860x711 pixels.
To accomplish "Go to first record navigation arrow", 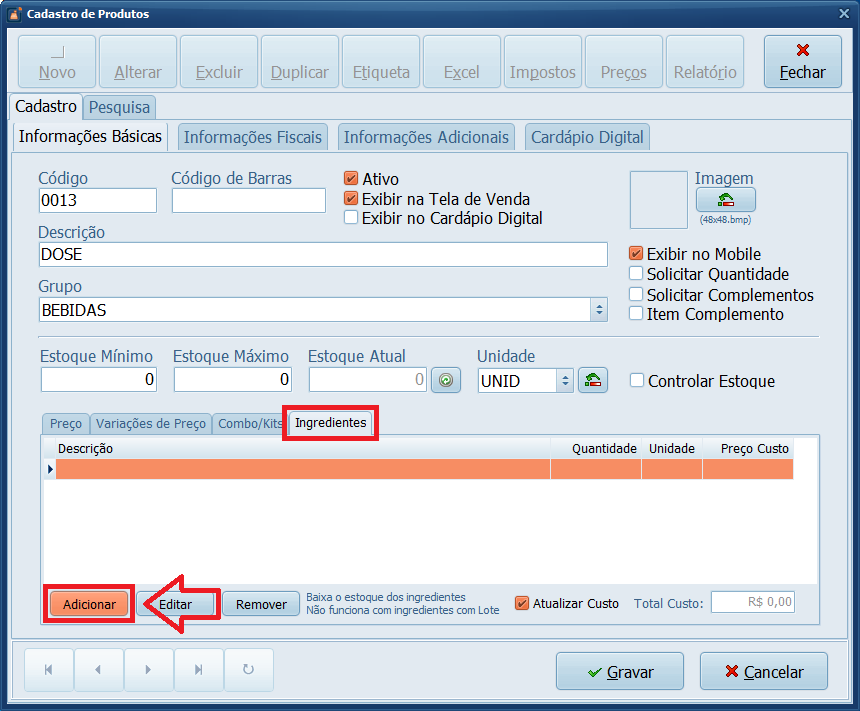I will (48, 671).
